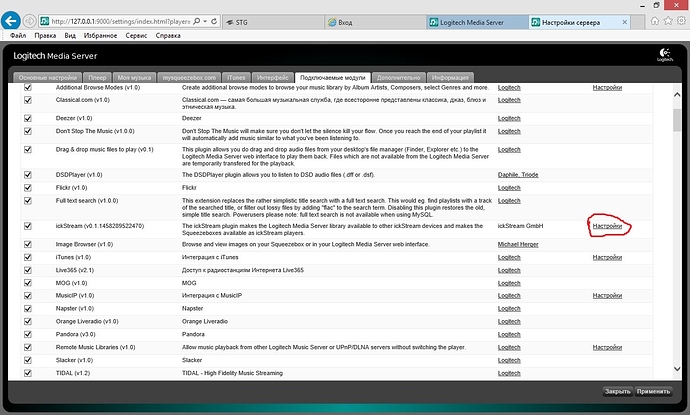Open the Интерфейс tab
The image size is (690, 415).
point(273,77)
